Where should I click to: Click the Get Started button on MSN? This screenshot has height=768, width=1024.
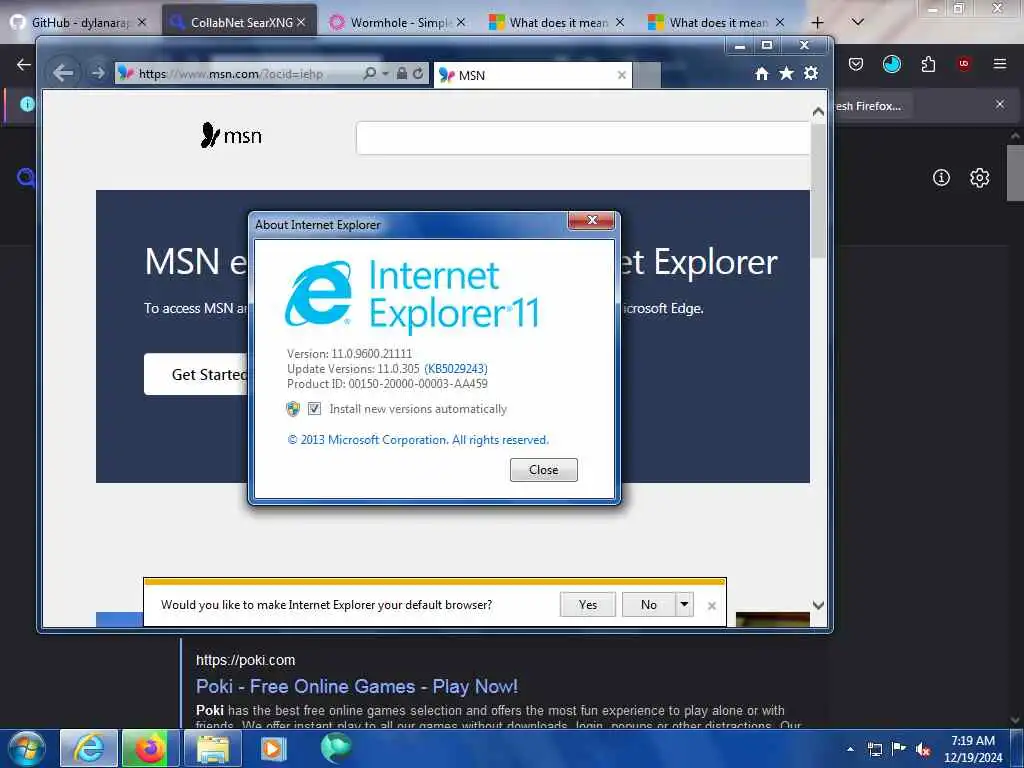196,374
